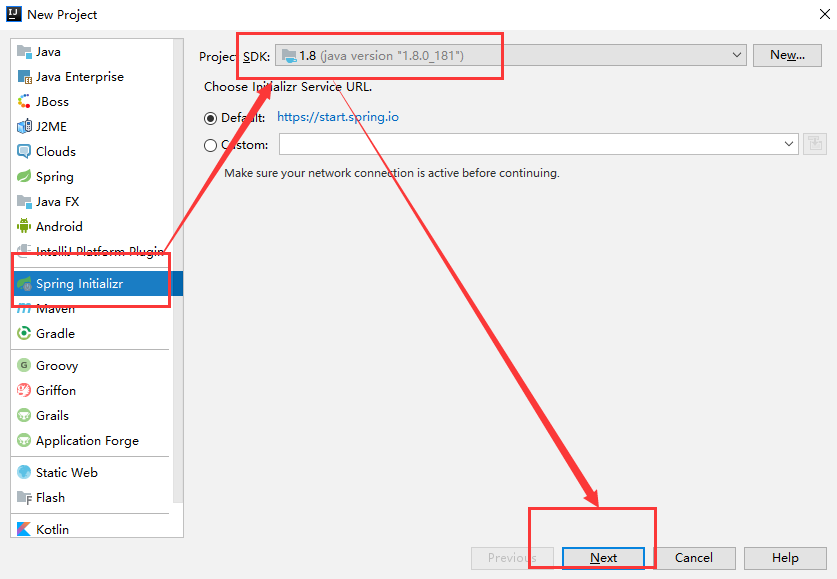The image size is (837, 579).
Task: Choose Spring project type
Action: point(92,176)
